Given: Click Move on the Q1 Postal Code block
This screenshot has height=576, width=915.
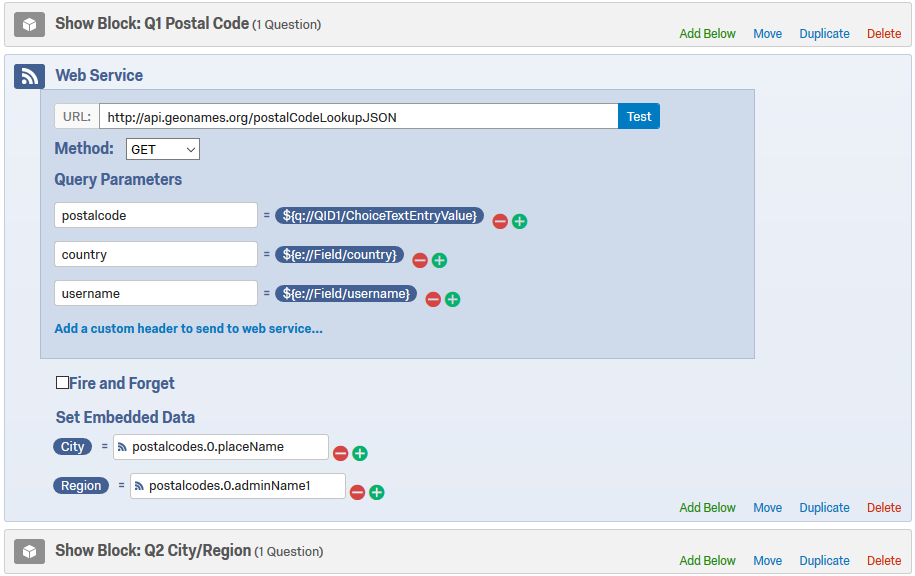Looking at the screenshot, I should [767, 34].
